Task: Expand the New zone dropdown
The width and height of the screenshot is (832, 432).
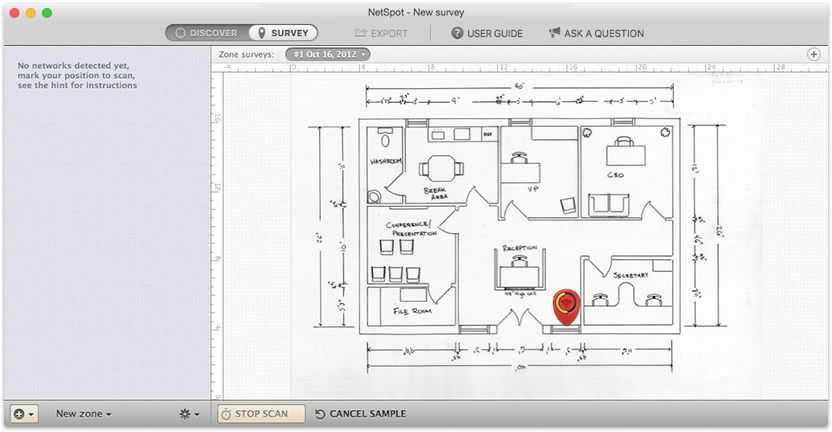Action: tap(83, 413)
